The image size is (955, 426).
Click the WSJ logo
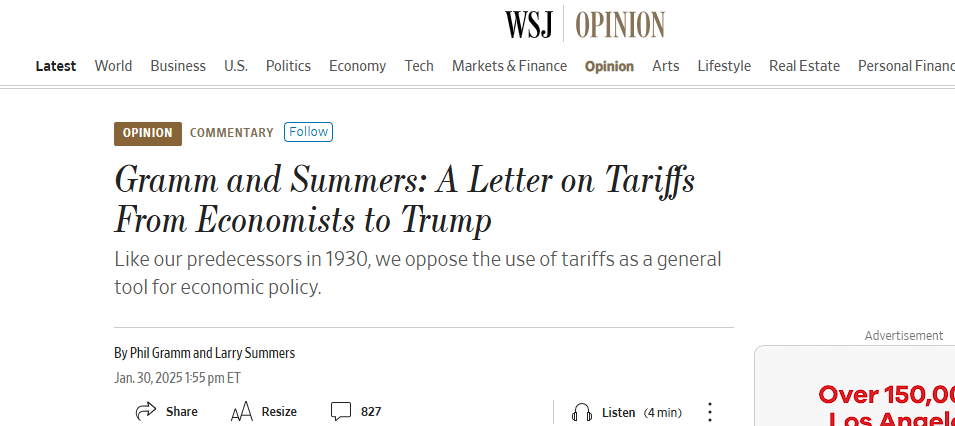click(x=528, y=24)
